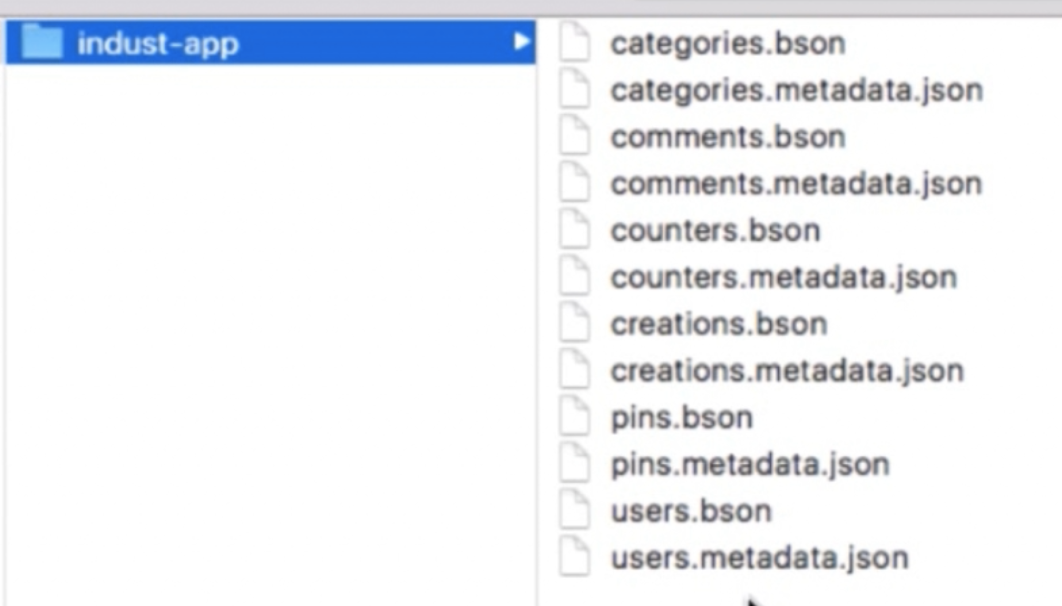Click the users.bson file icon
The width and height of the screenshot is (1062, 606).
[574, 511]
